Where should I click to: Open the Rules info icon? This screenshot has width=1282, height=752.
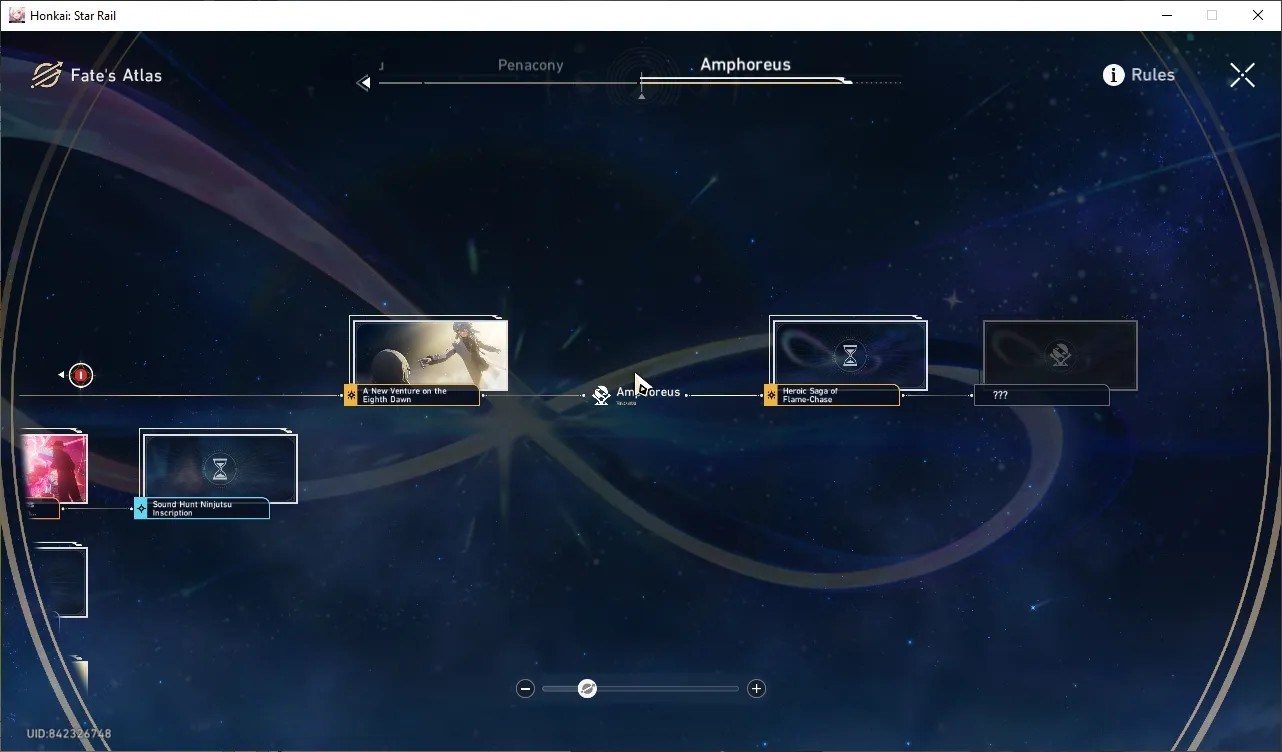(x=1113, y=75)
